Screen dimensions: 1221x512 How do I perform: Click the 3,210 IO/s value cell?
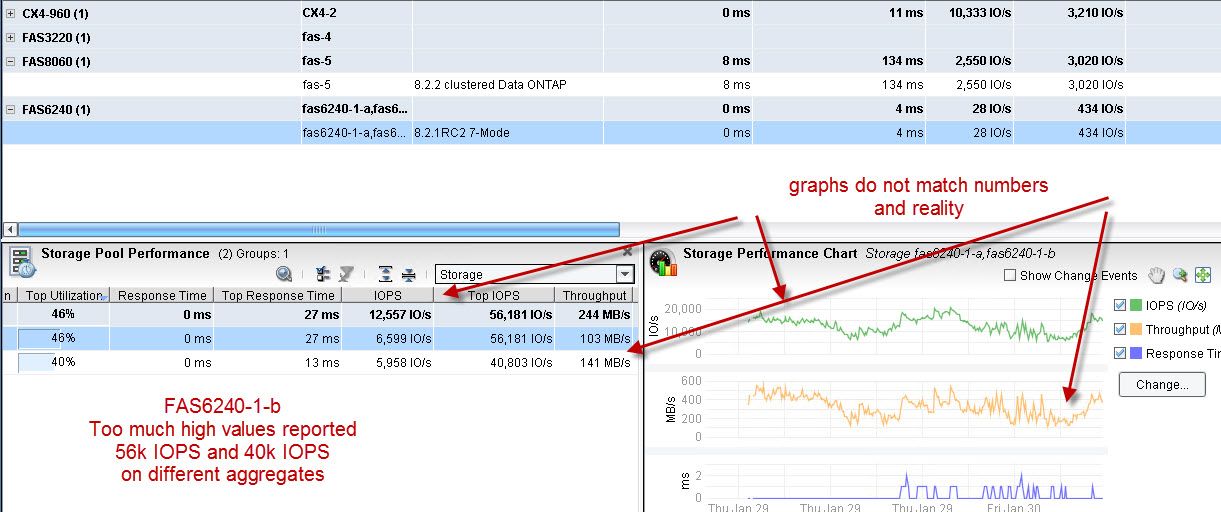(x=1095, y=13)
